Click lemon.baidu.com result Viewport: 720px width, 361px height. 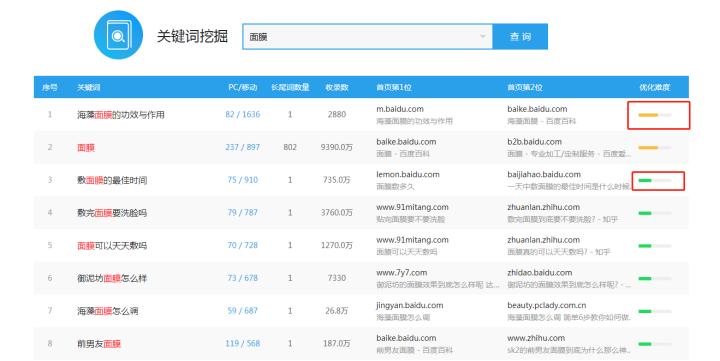coord(408,175)
